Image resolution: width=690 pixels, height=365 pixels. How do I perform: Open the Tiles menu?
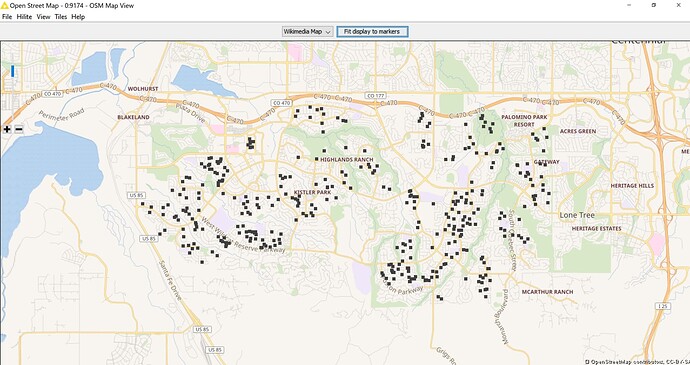pos(61,17)
